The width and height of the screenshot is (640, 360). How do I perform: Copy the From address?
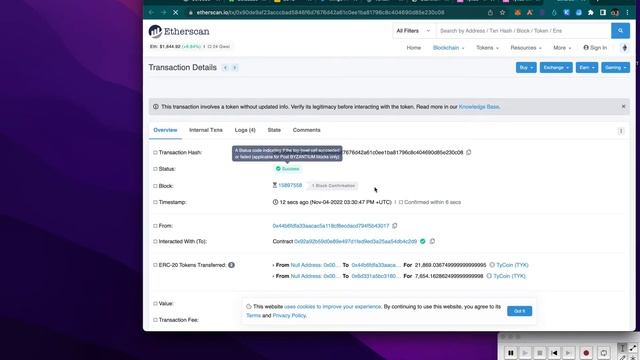395,226
